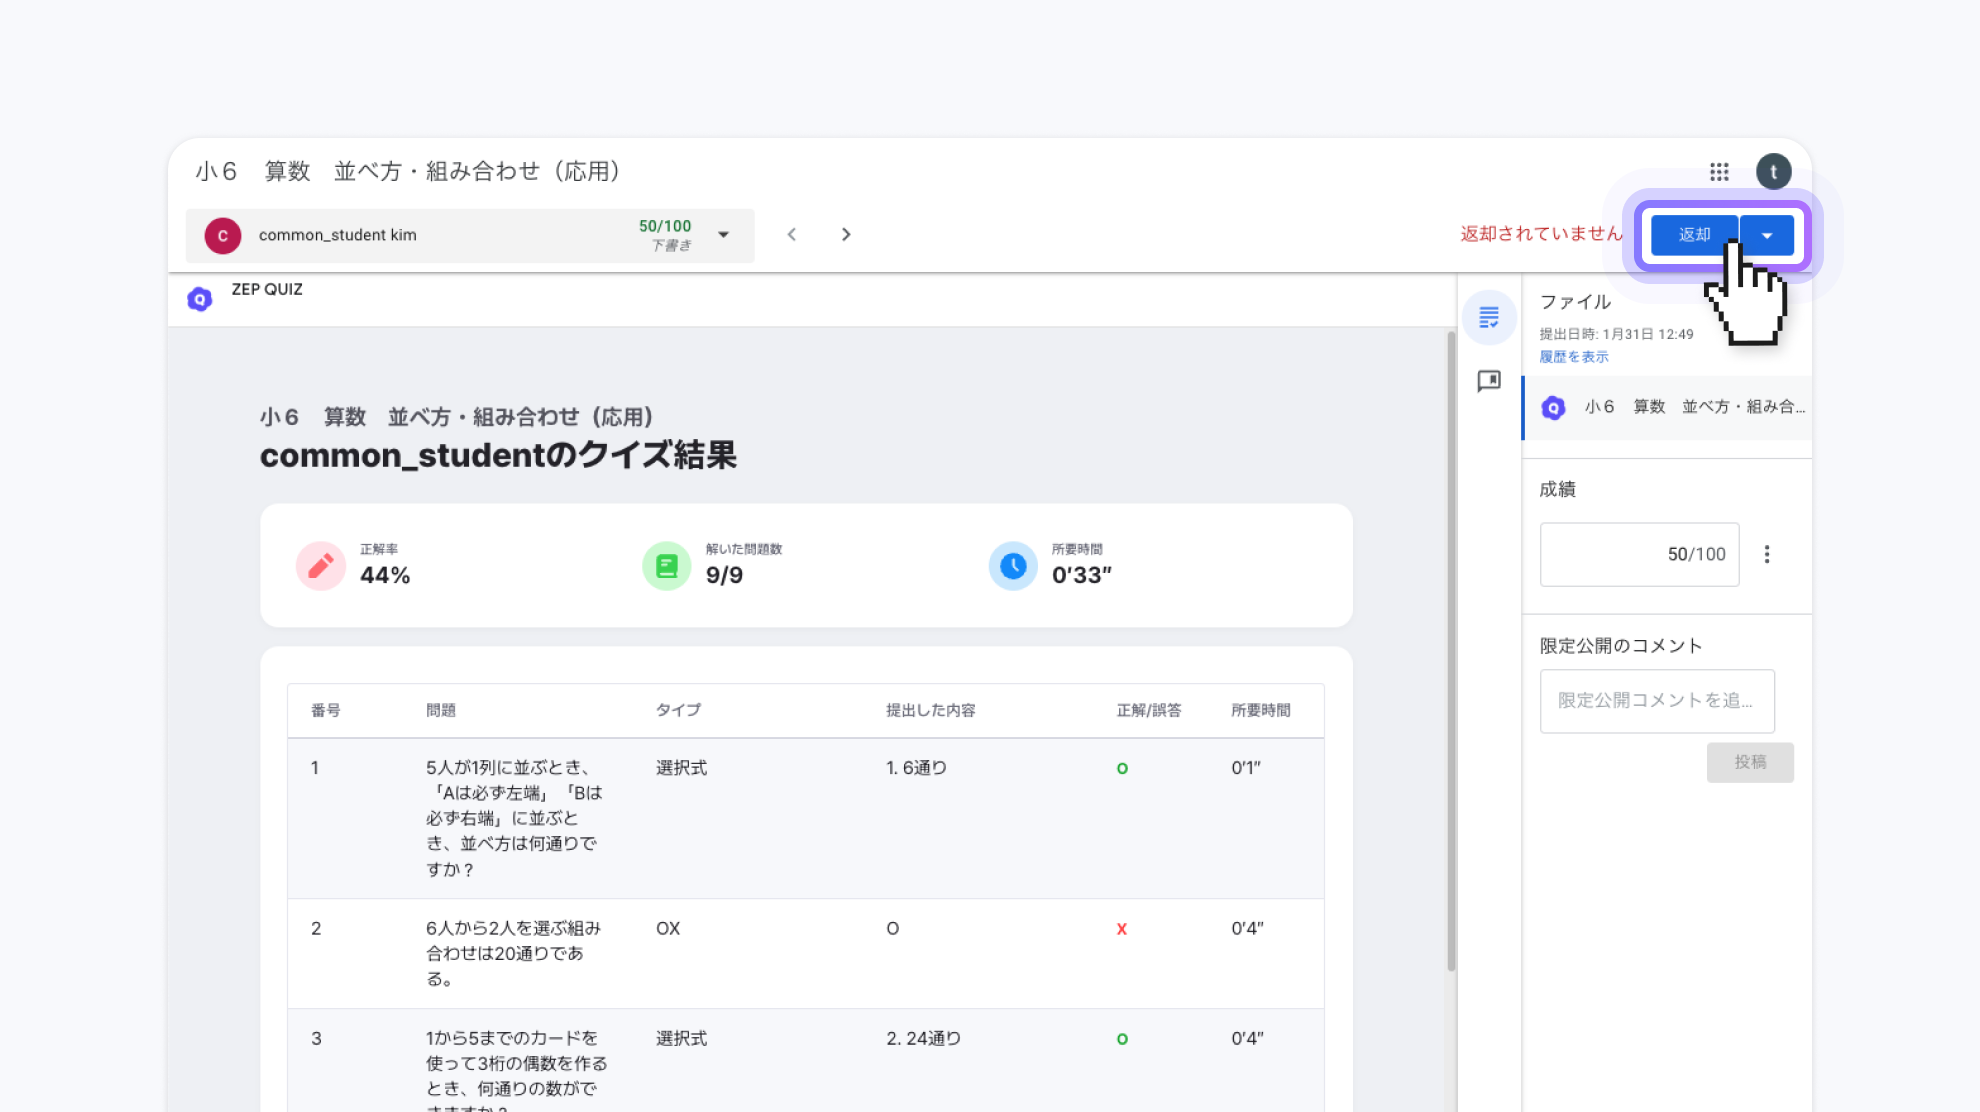The image size is (1980, 1112).
Task: Click the quiz results vertical scrollbar
Action: click(x=1451, y=650)
